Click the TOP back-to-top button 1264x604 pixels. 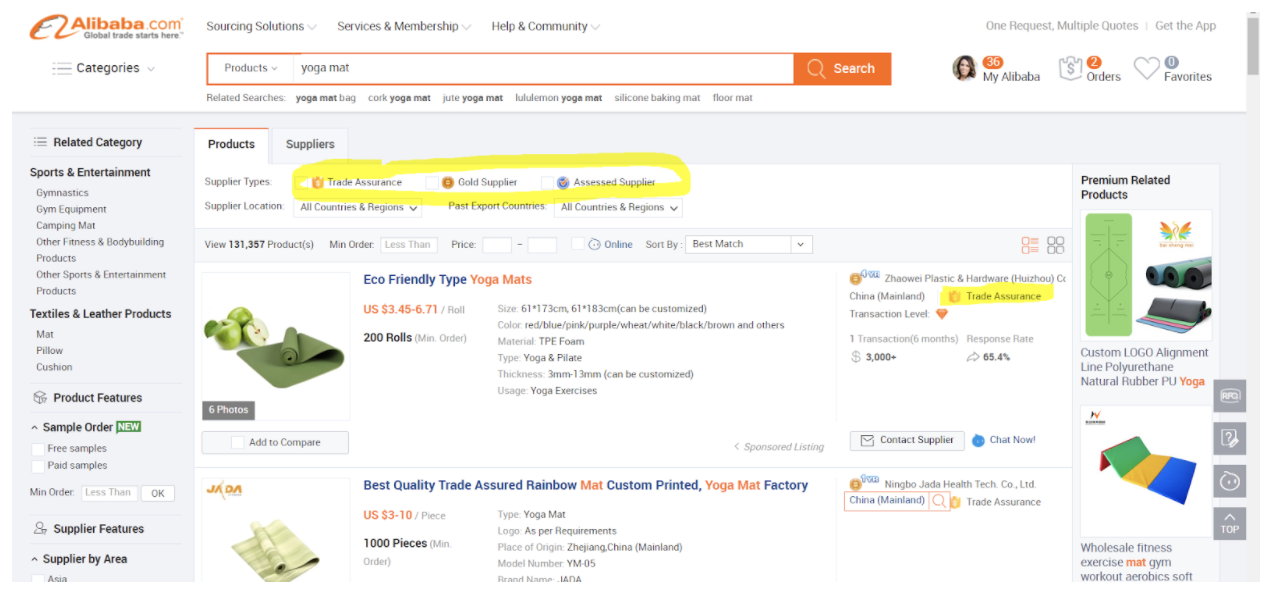(1229, 523)
